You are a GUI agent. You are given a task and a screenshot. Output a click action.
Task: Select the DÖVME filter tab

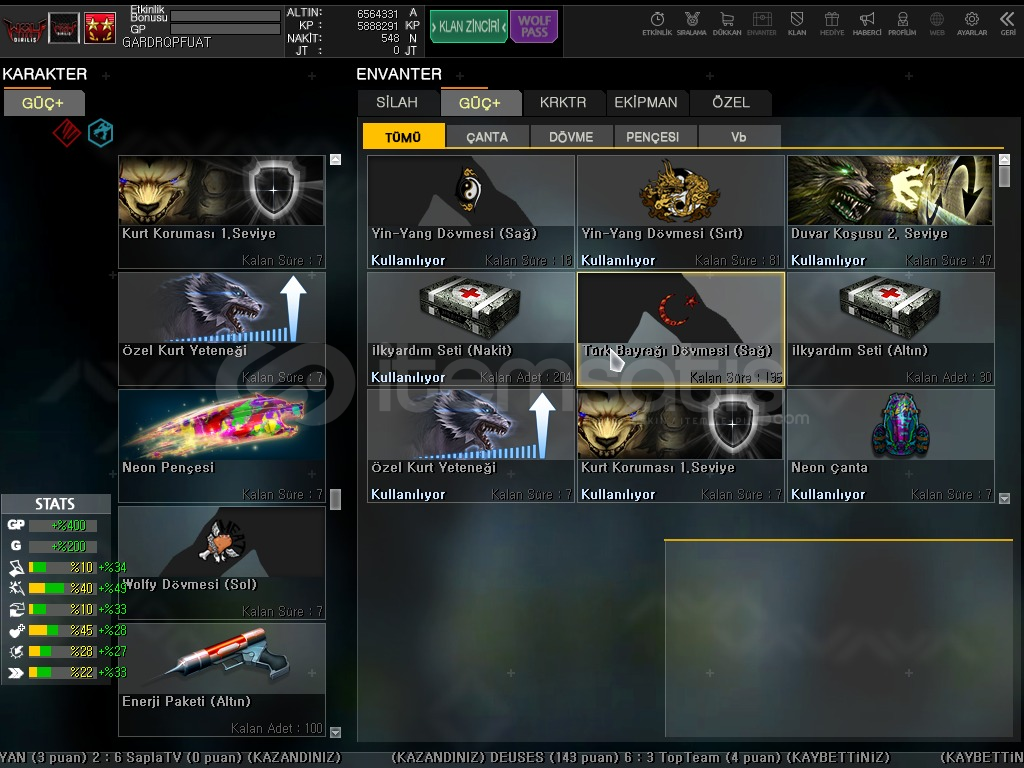click(x=571, y=136)
